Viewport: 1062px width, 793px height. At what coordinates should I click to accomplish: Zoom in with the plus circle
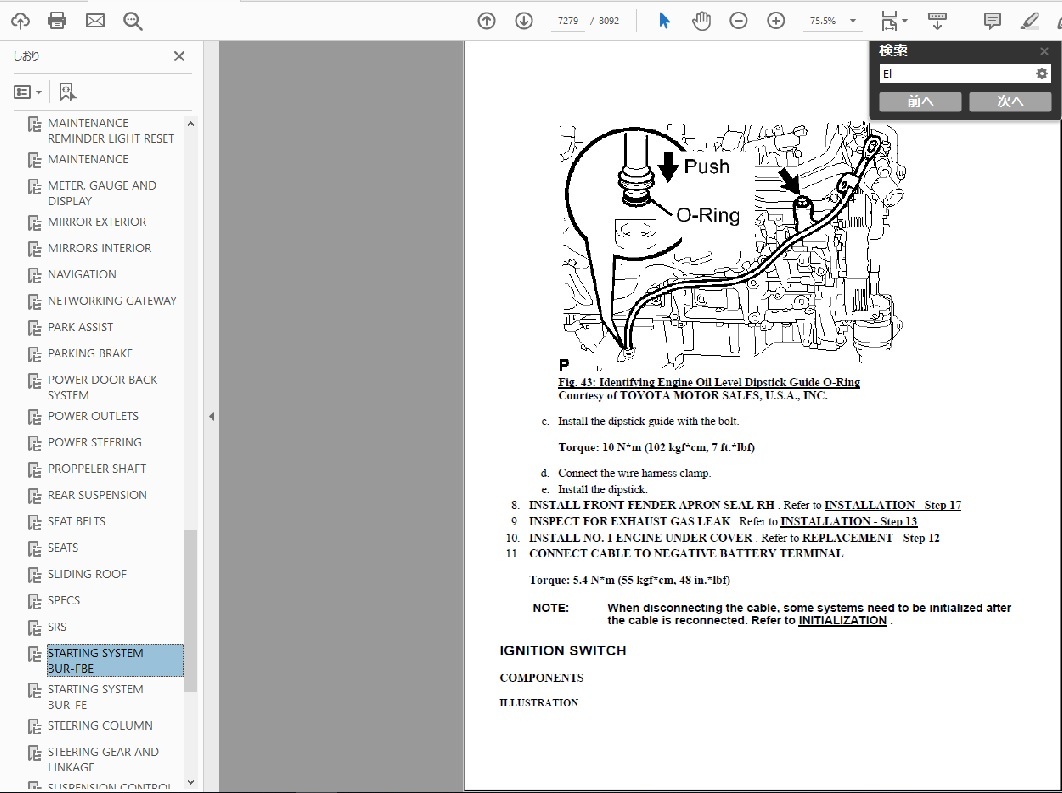tap(776, 21)
